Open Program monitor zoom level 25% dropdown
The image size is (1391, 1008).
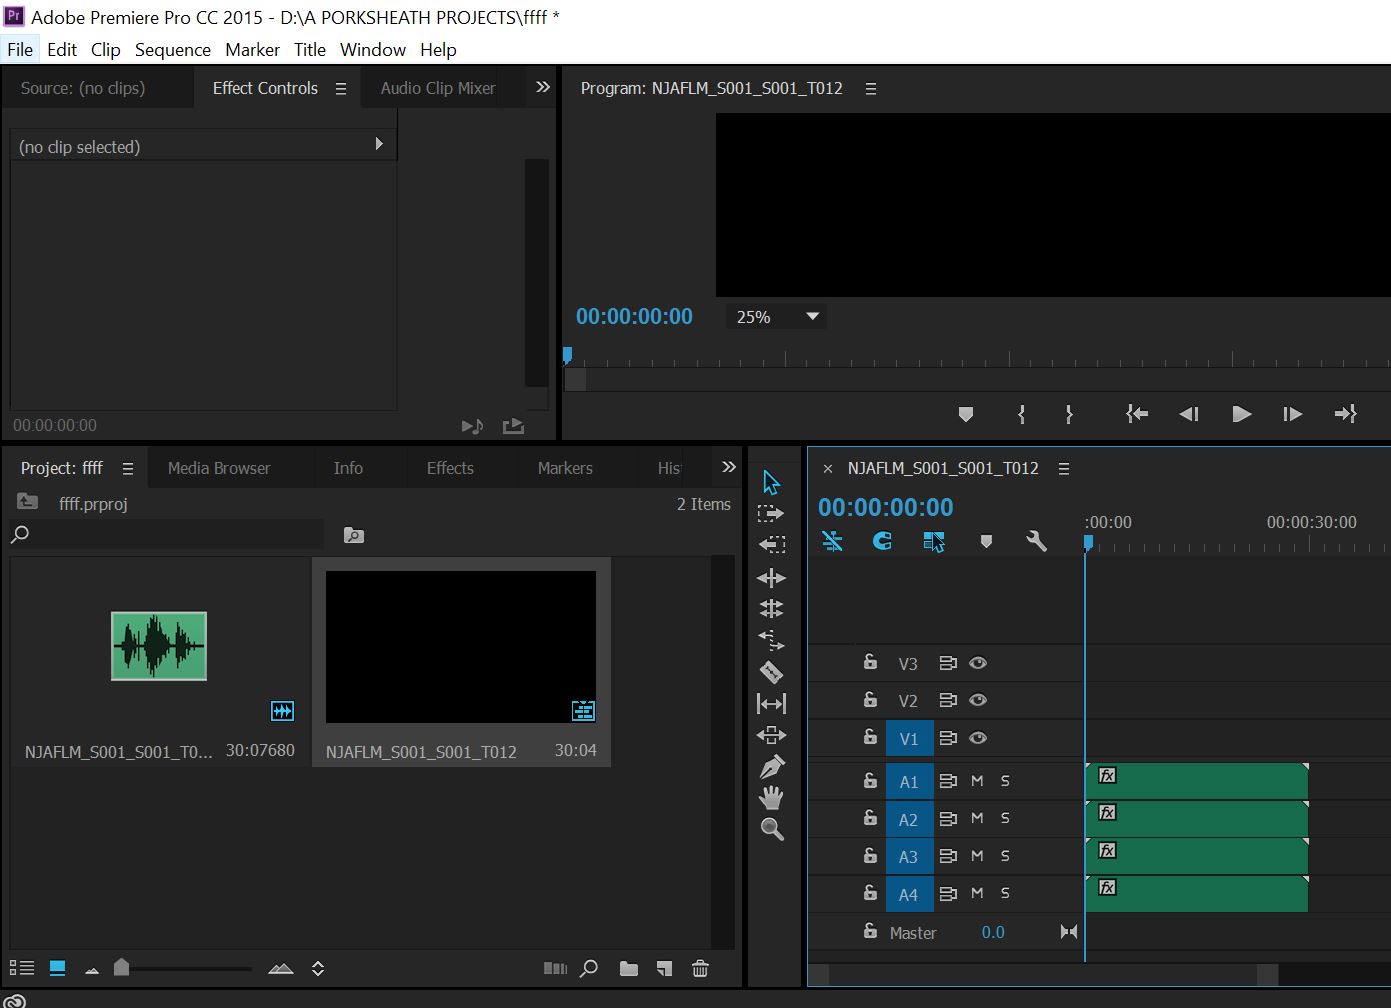tap(776, 317)
